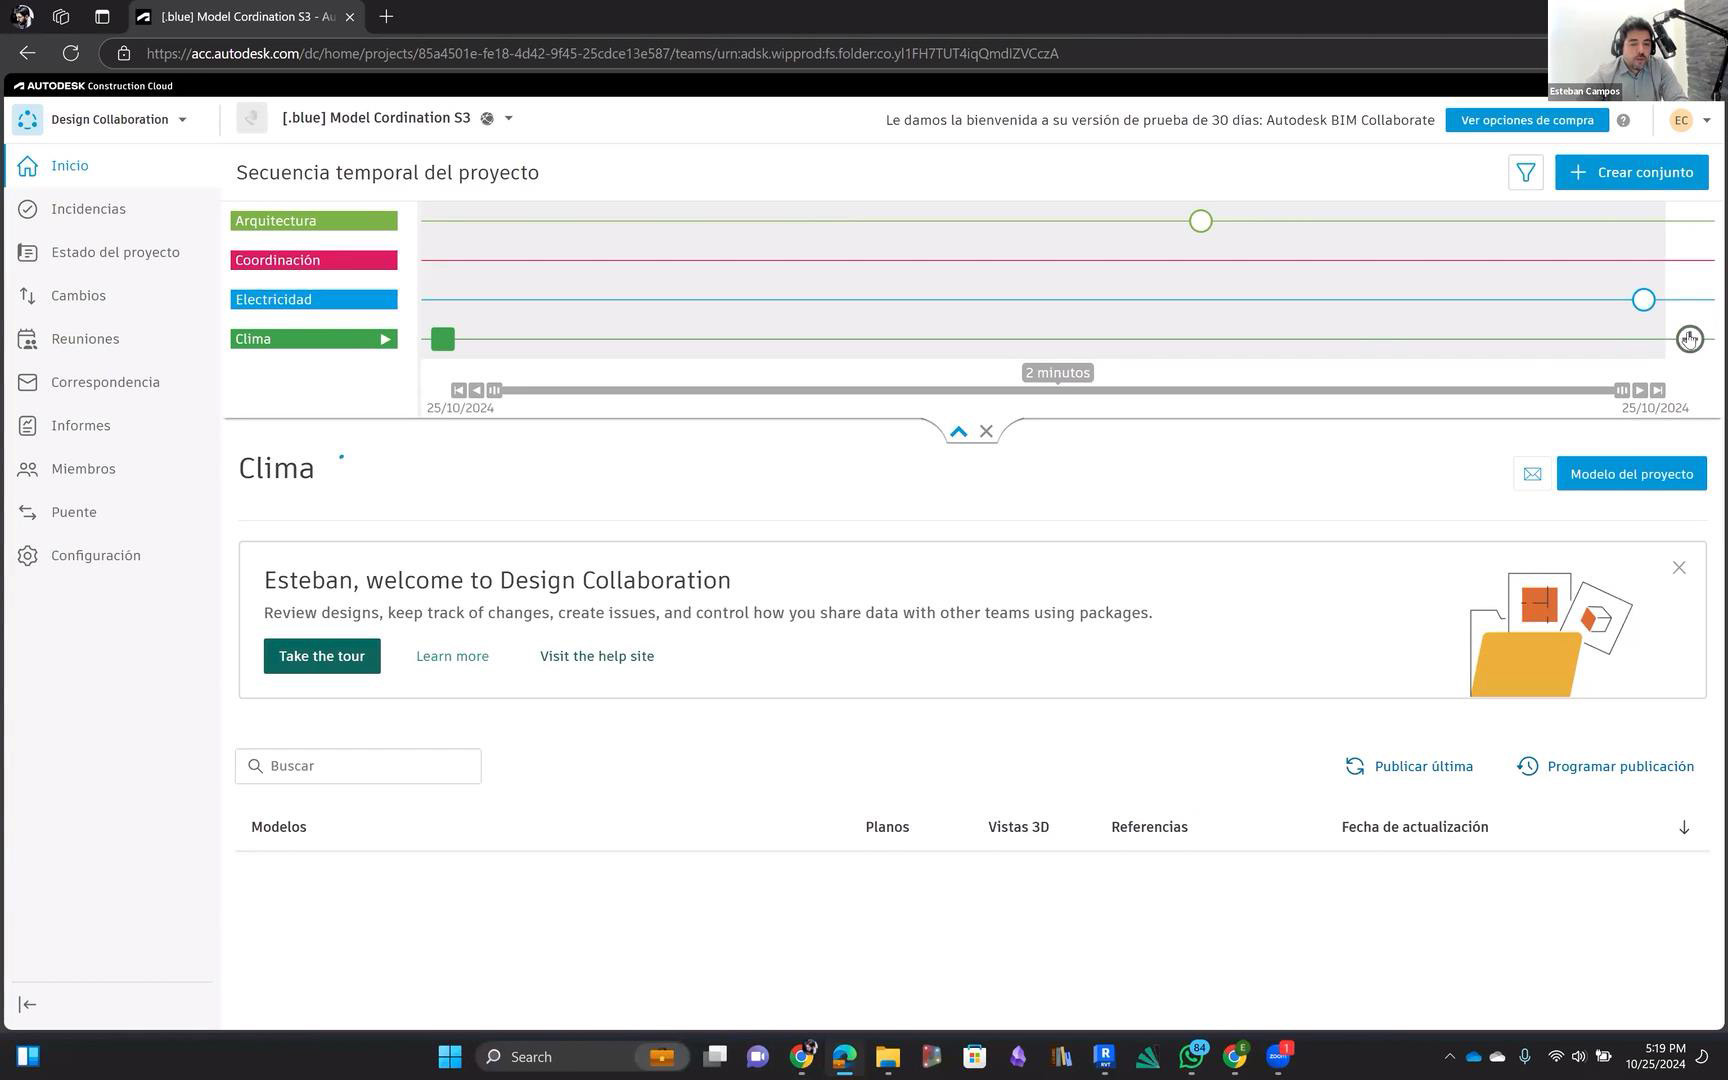Expand the project name dropdown arrow

pyautogui.click(x=508, y=118)
